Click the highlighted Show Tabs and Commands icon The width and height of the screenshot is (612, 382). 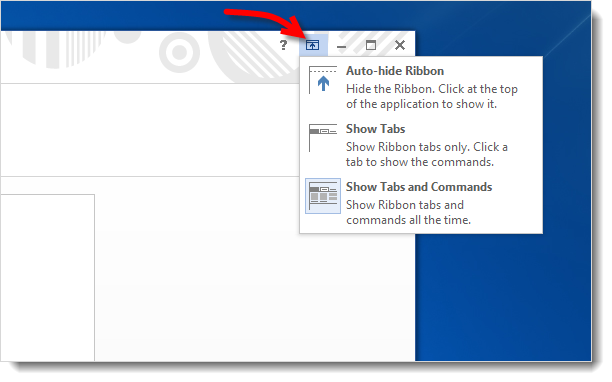323,196
